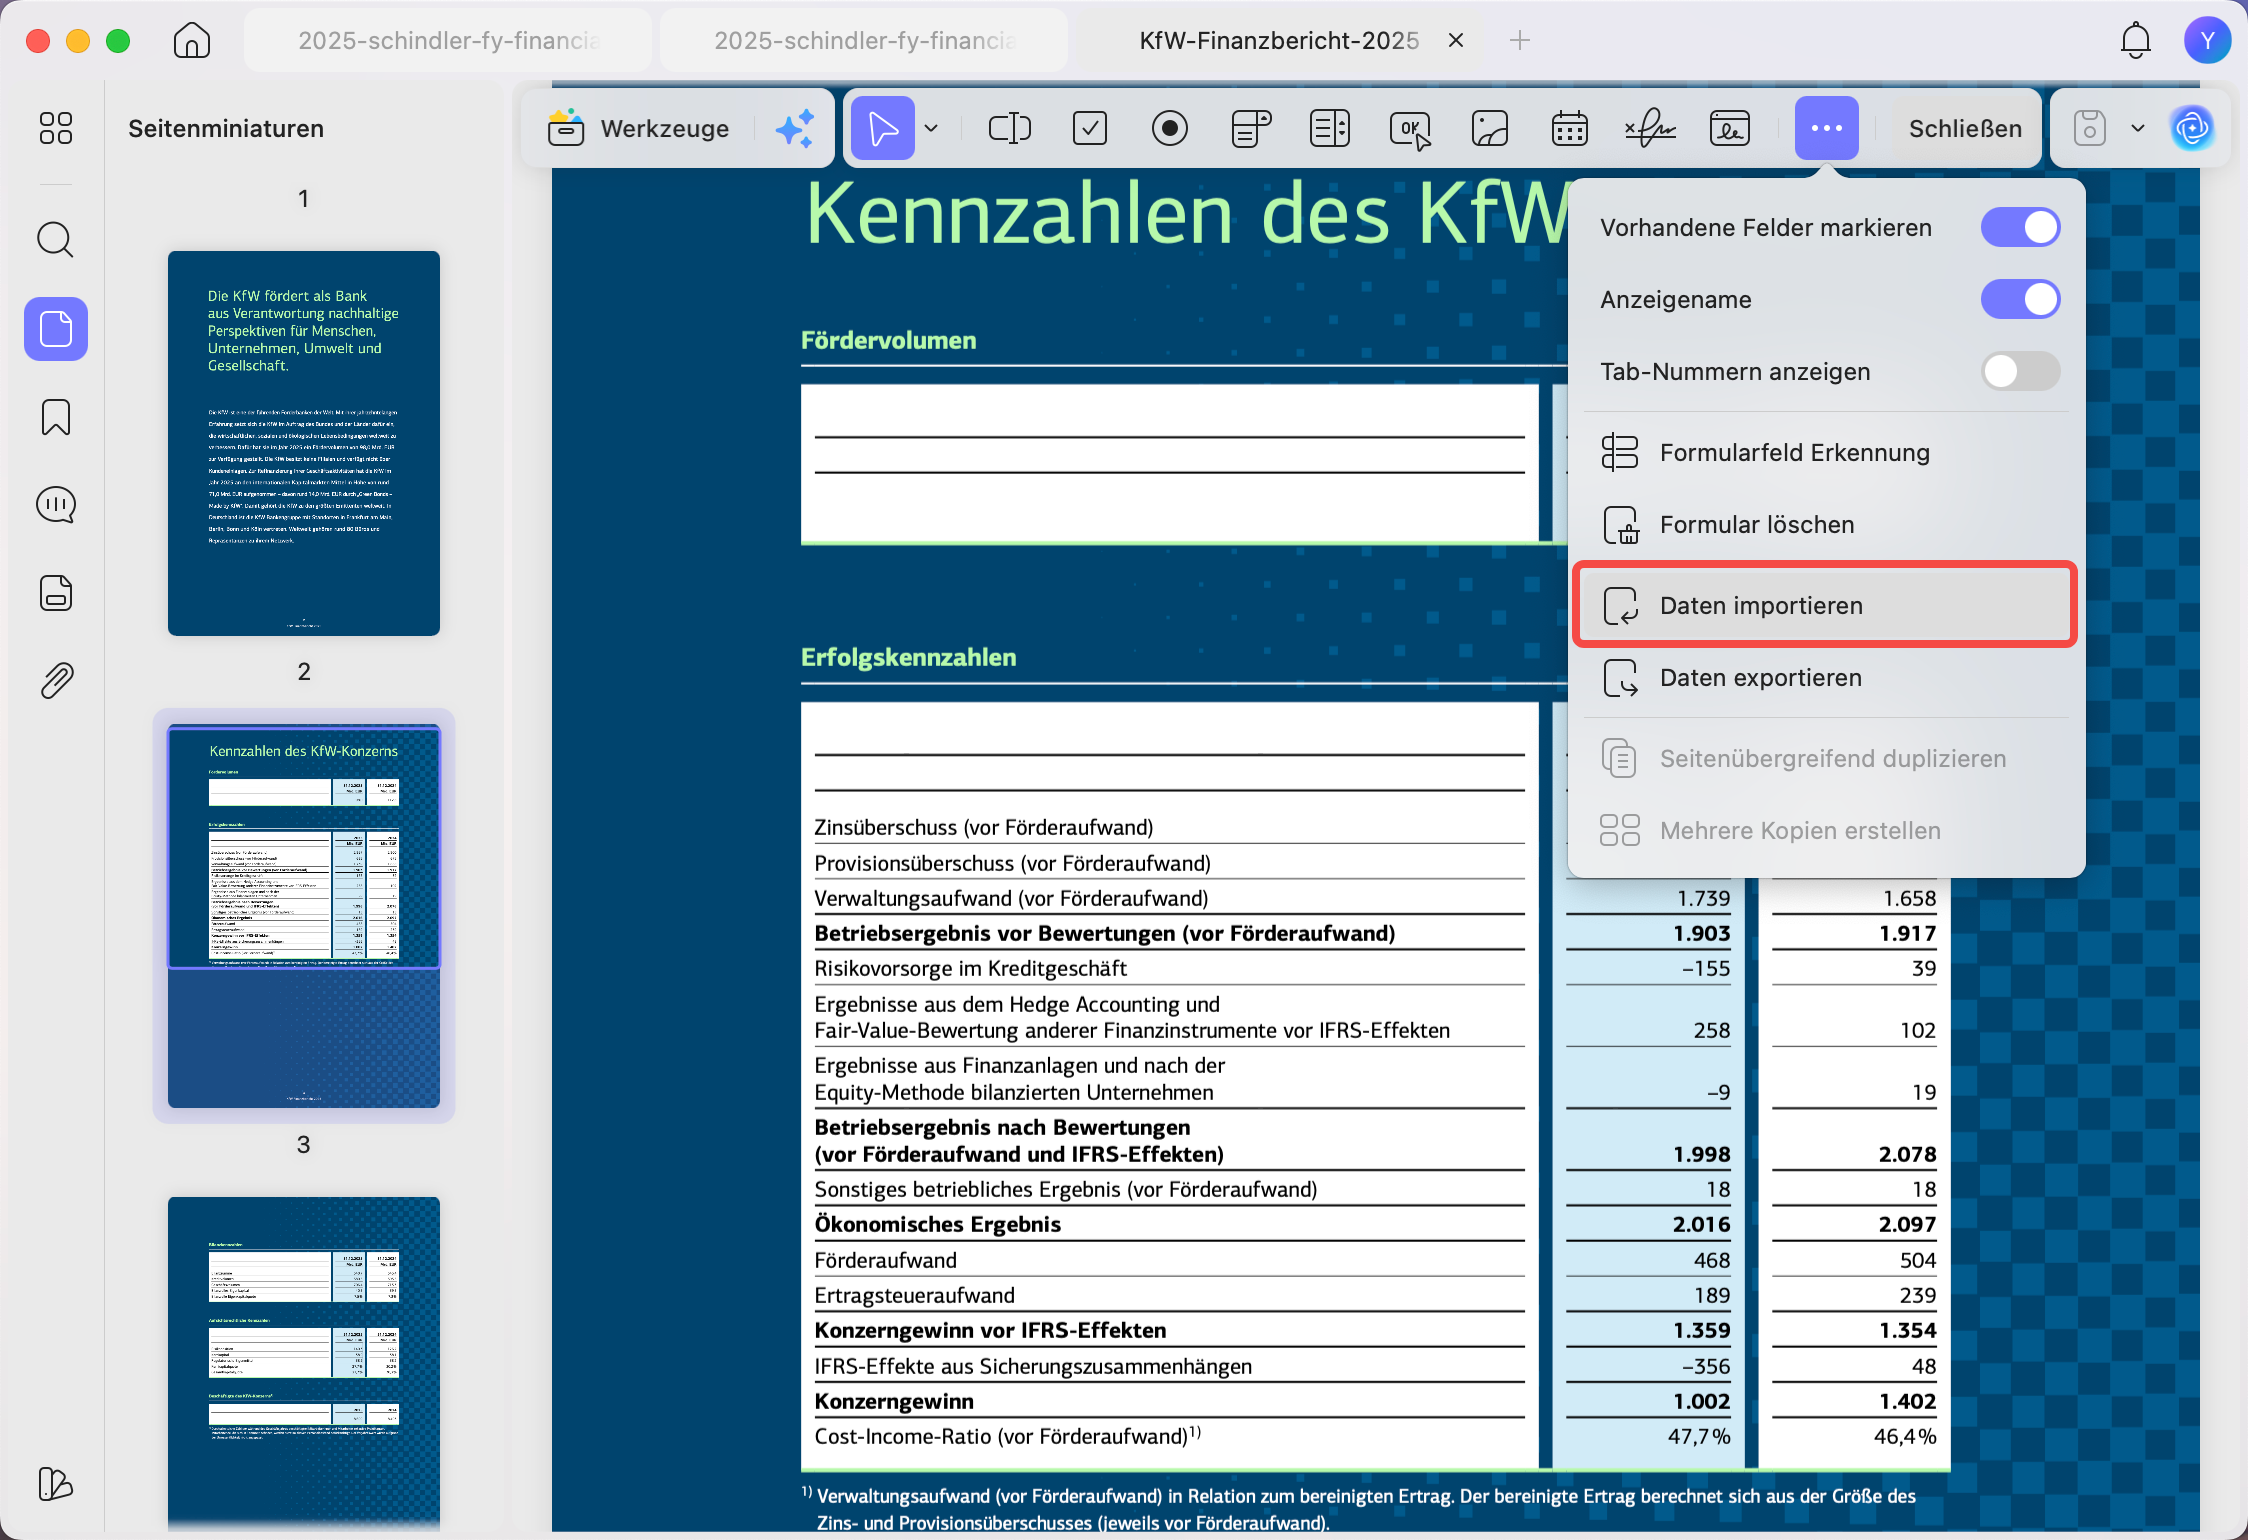
Task: Select the text field tool
Action: pos(1010,128)
